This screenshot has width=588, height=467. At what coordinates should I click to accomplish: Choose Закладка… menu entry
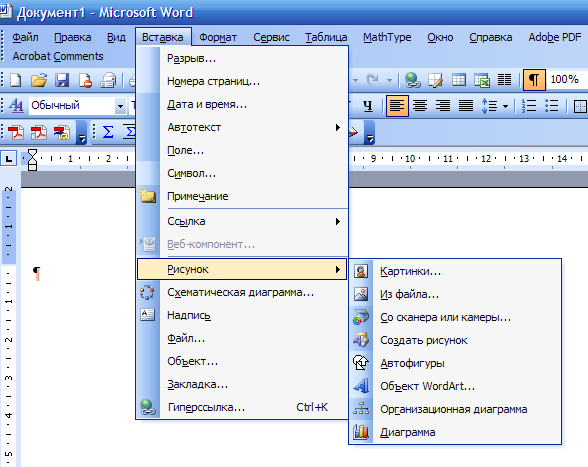[242, 384]
